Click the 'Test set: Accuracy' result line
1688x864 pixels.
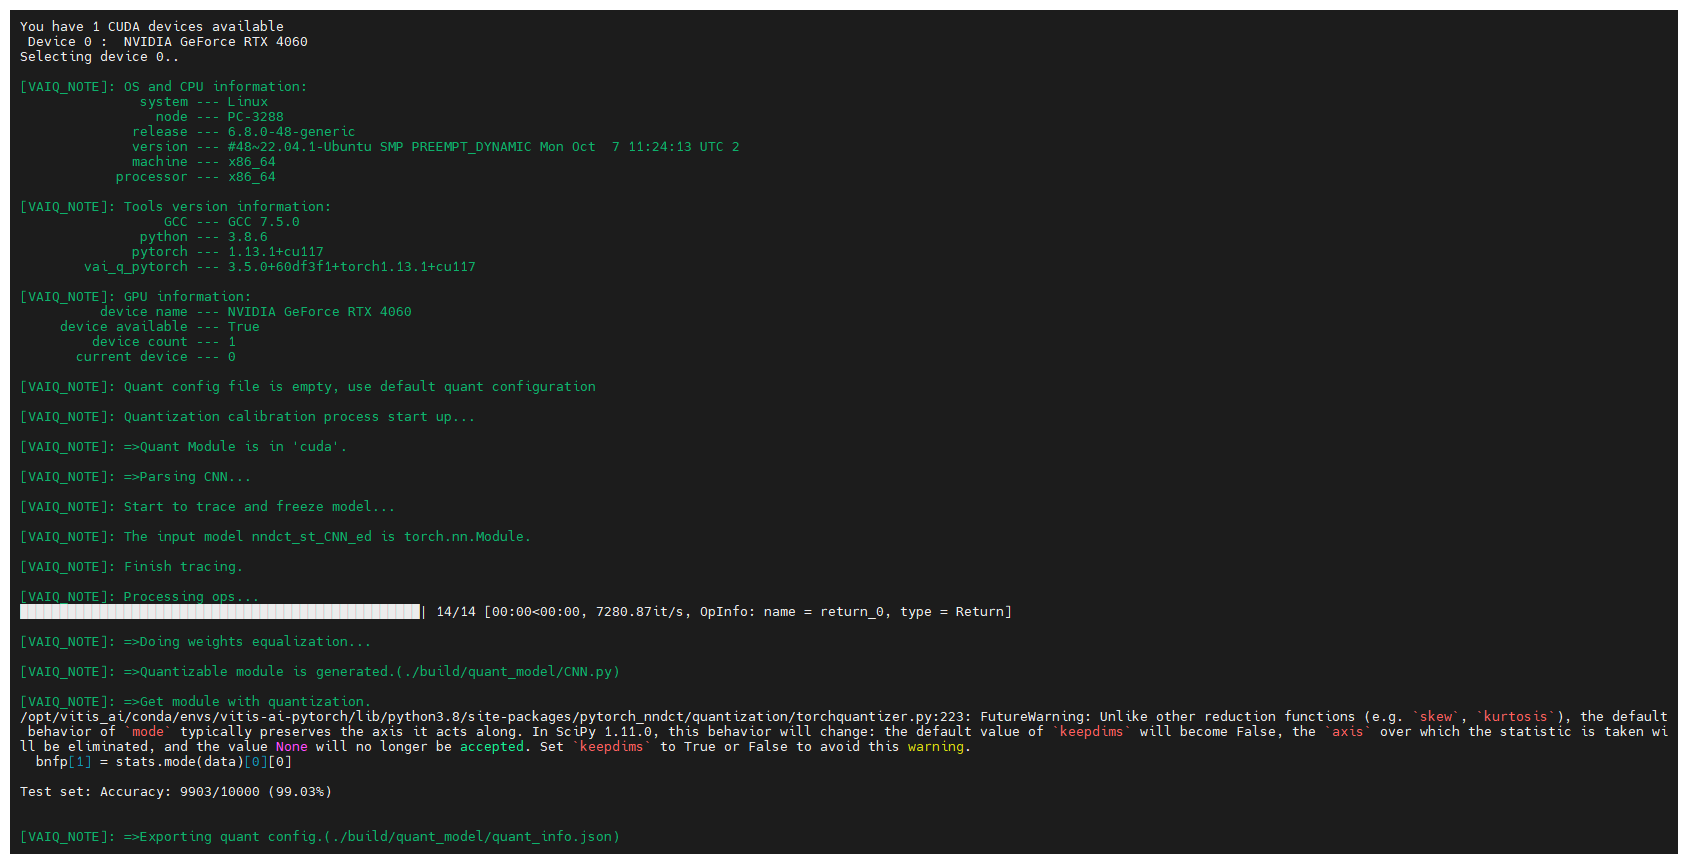(x=176, y=792)
